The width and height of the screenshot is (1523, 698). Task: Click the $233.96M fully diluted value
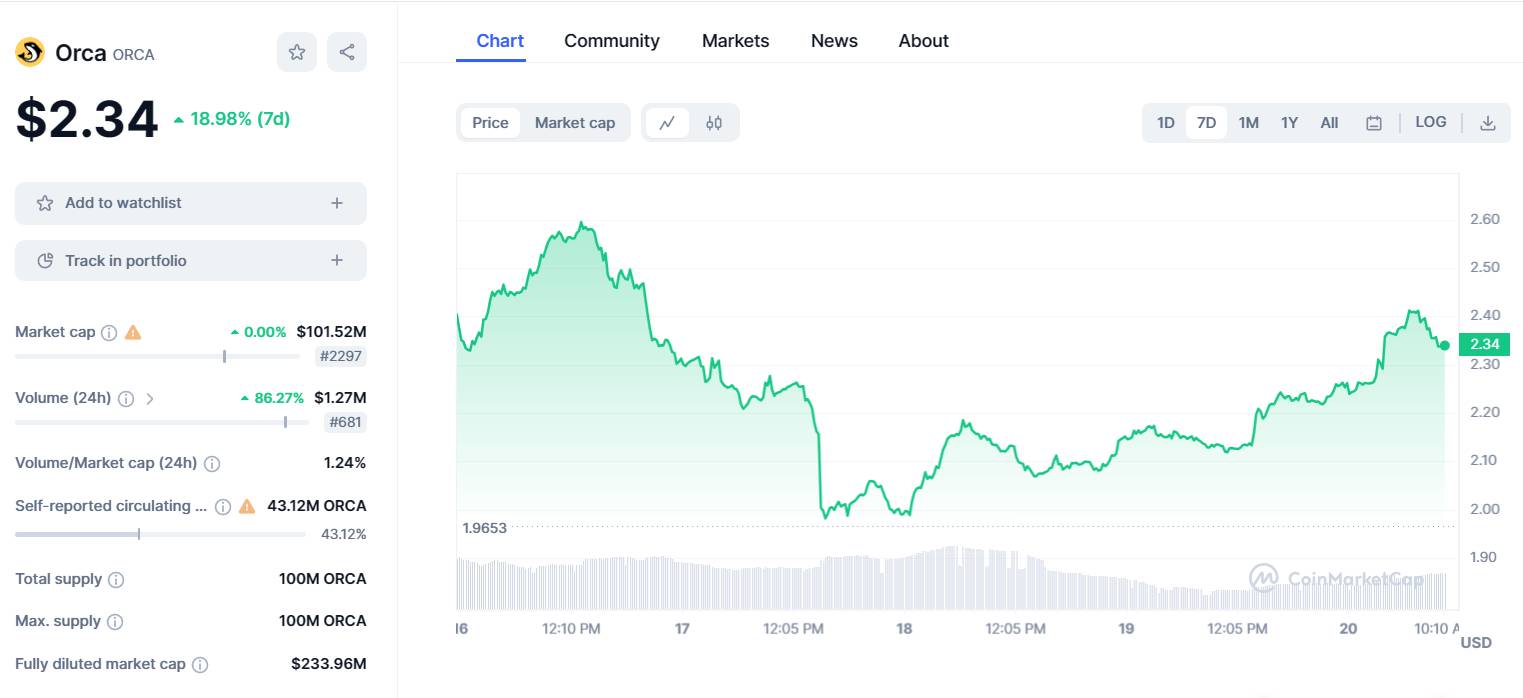point(329,664)
